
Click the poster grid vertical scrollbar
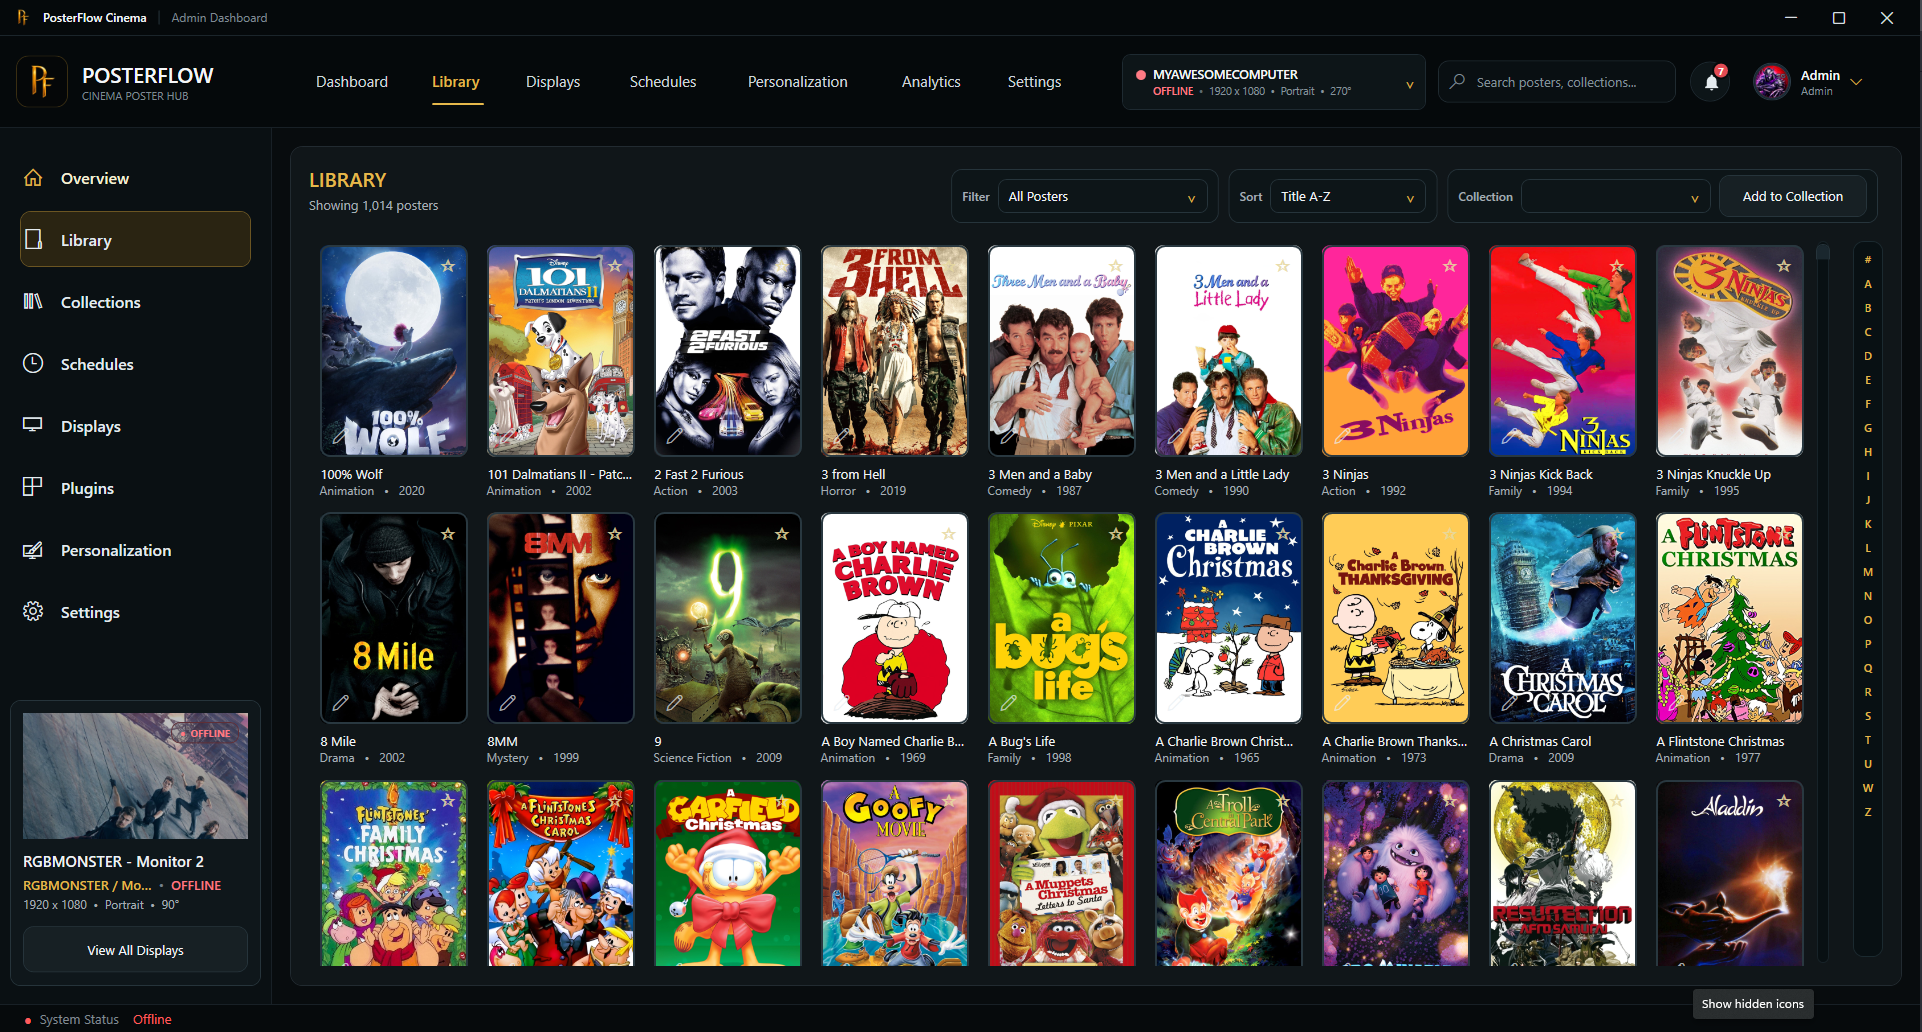(x=1823, y=604)
